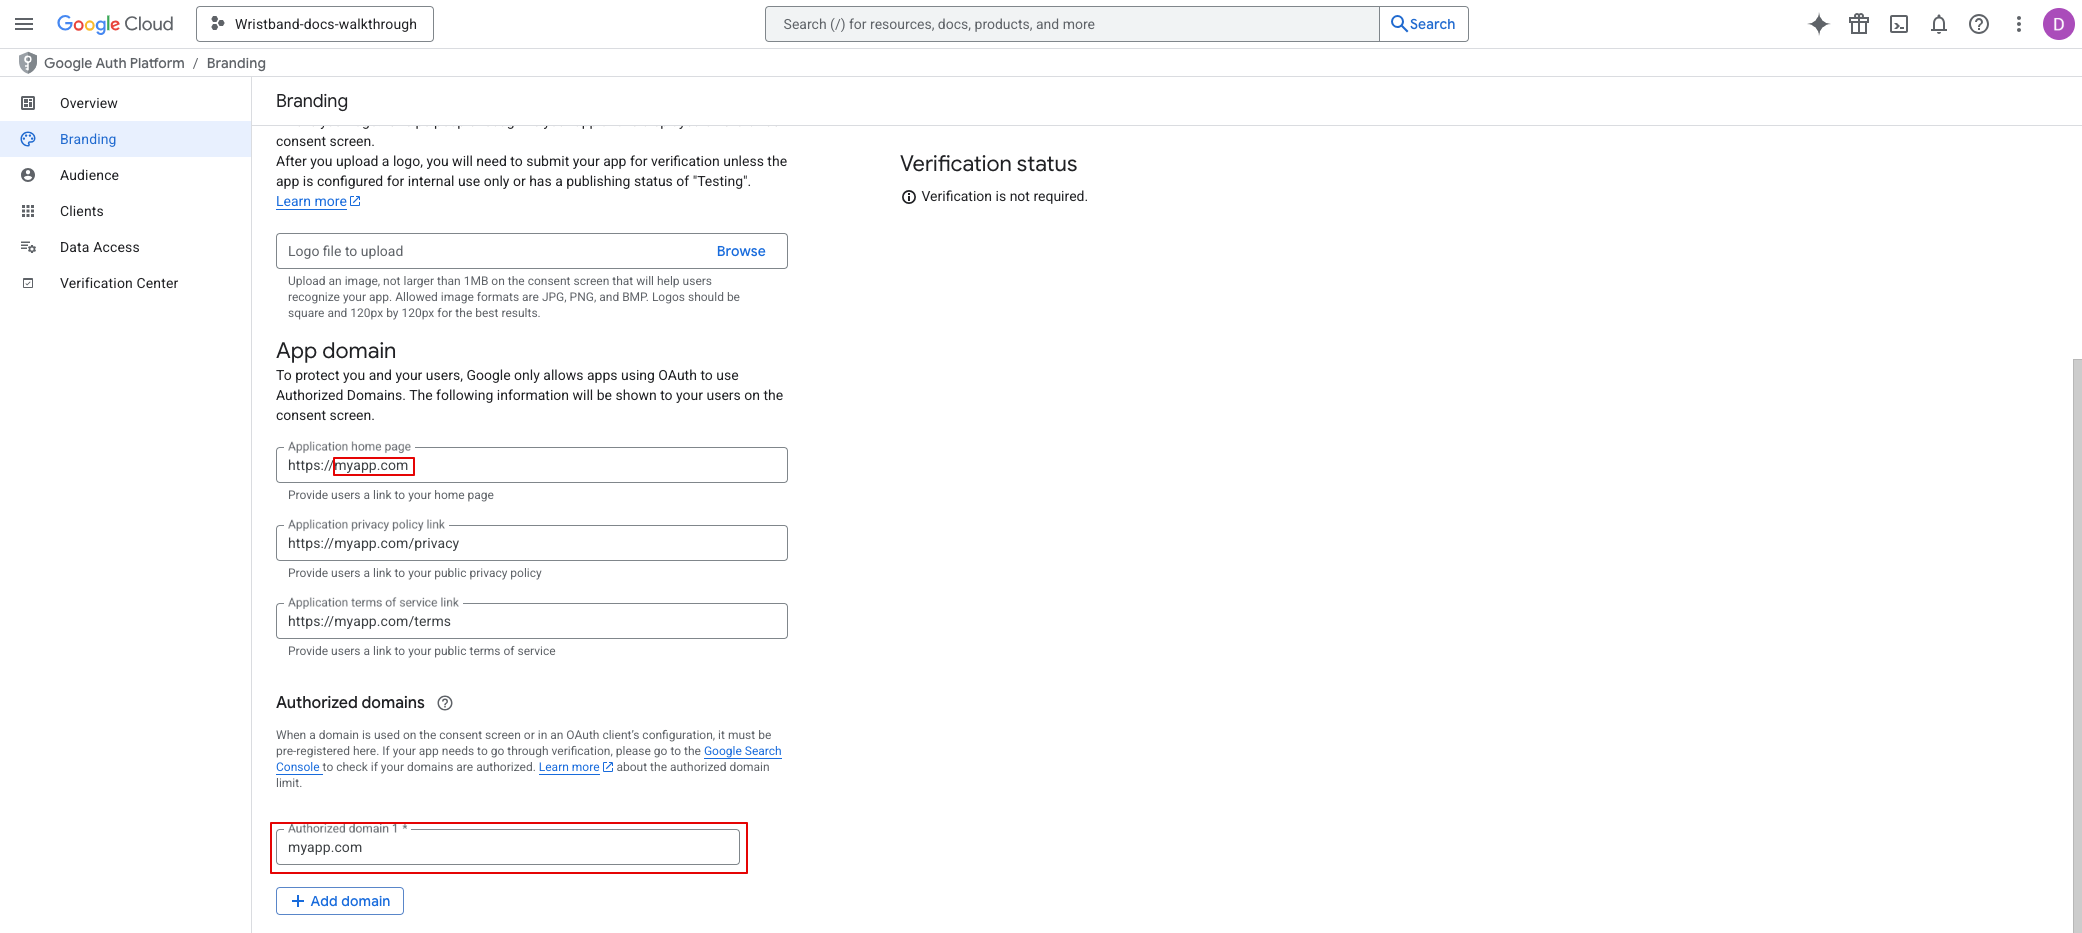Click the Authorized domain 1 field

click(508, 847)
